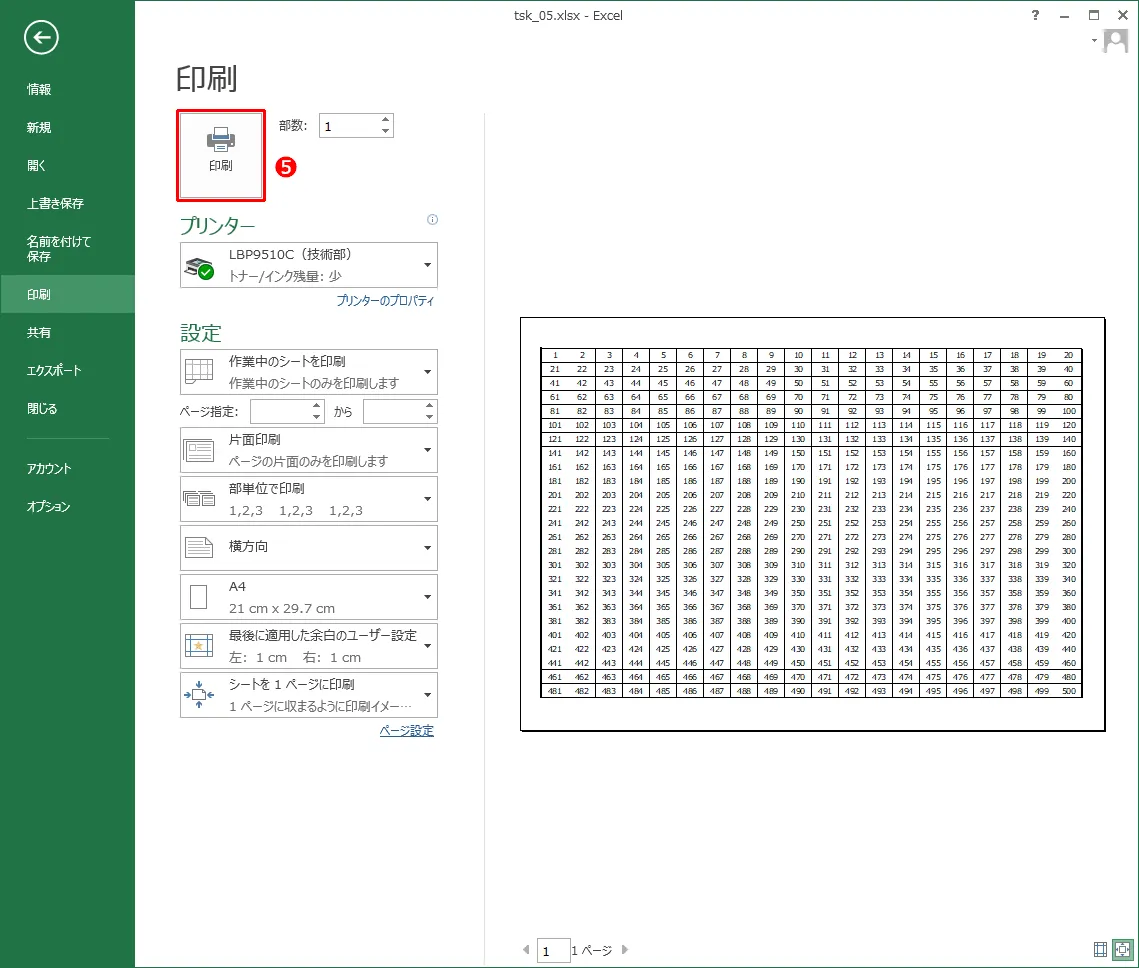Open the custom margins dropdown
The height and width of the screenshot is (968, 1139).
coord(309,646)
